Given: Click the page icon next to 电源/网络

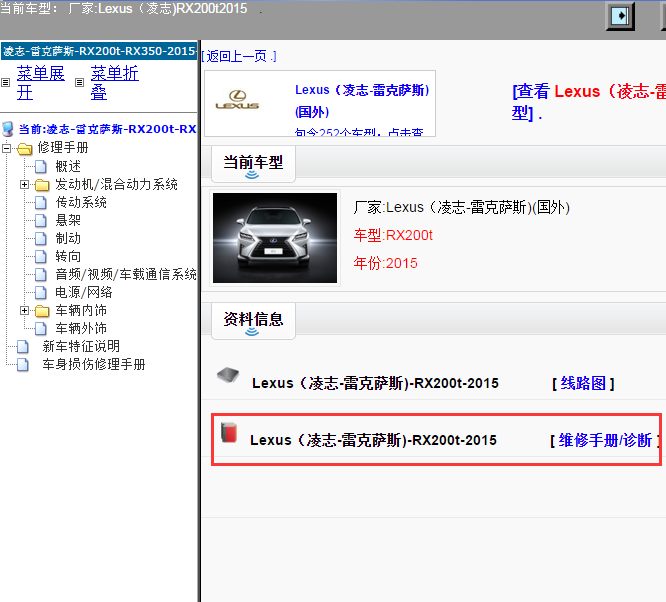Looking at the screenshot, I should [41, 293].
